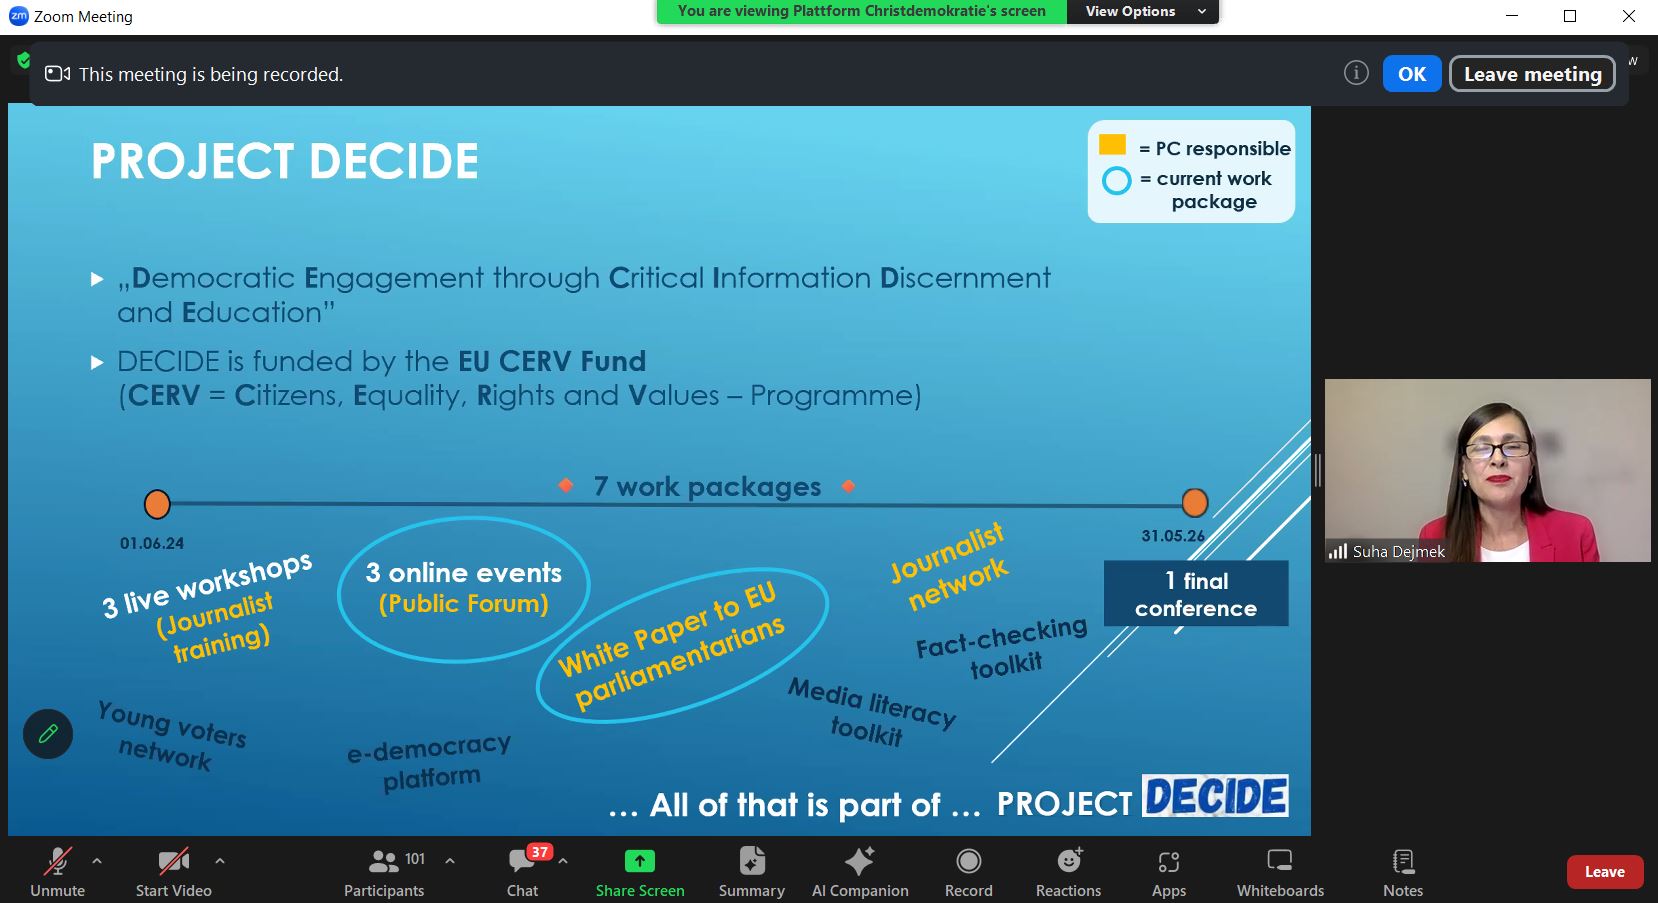The image size is (1658, 903).
Task: Open video options caret next to Start Video
Action: pyautogui.click(x=220, y=860)
